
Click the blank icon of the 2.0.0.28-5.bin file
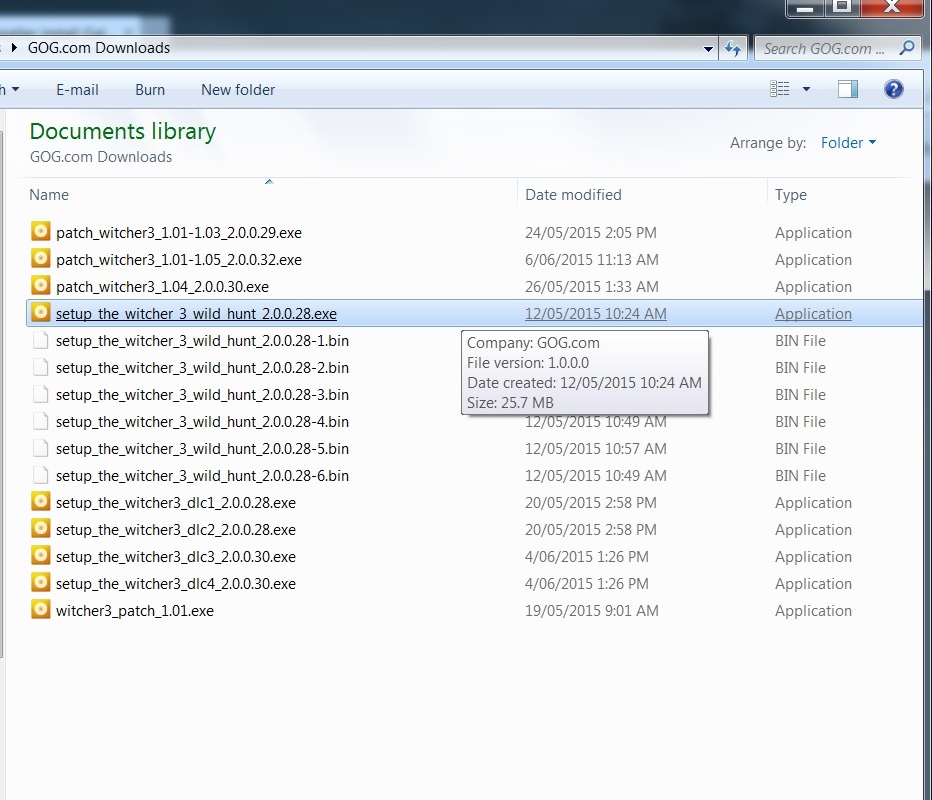tap(40, 448)
